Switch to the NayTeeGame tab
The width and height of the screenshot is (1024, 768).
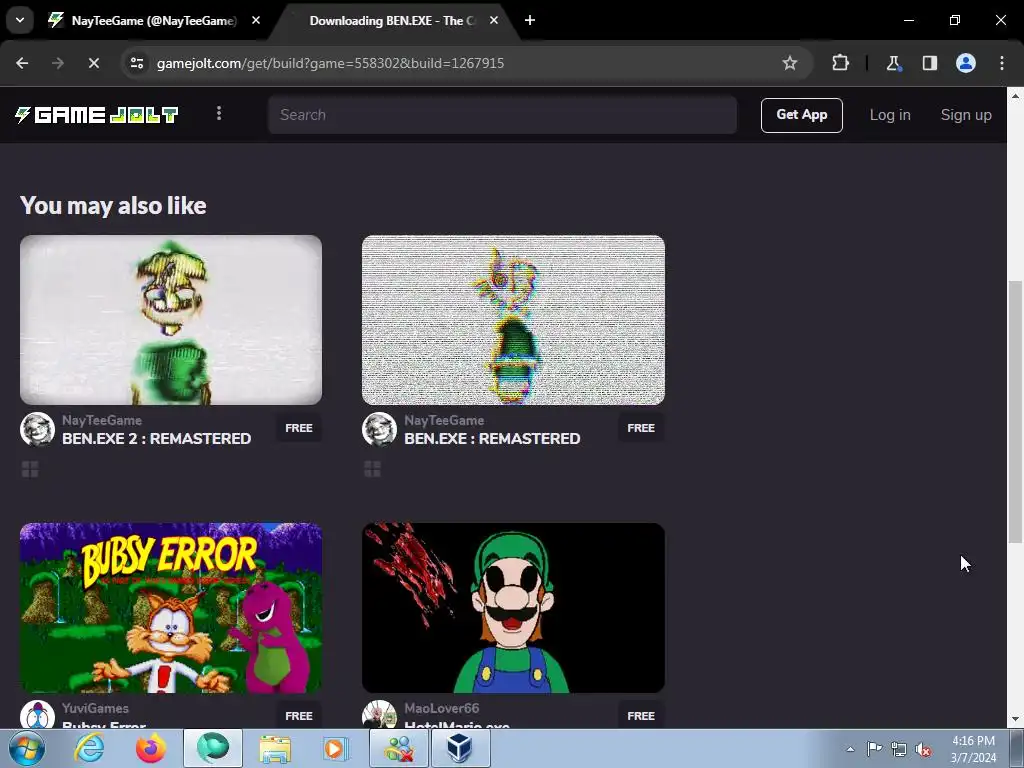tap(154, 21)
